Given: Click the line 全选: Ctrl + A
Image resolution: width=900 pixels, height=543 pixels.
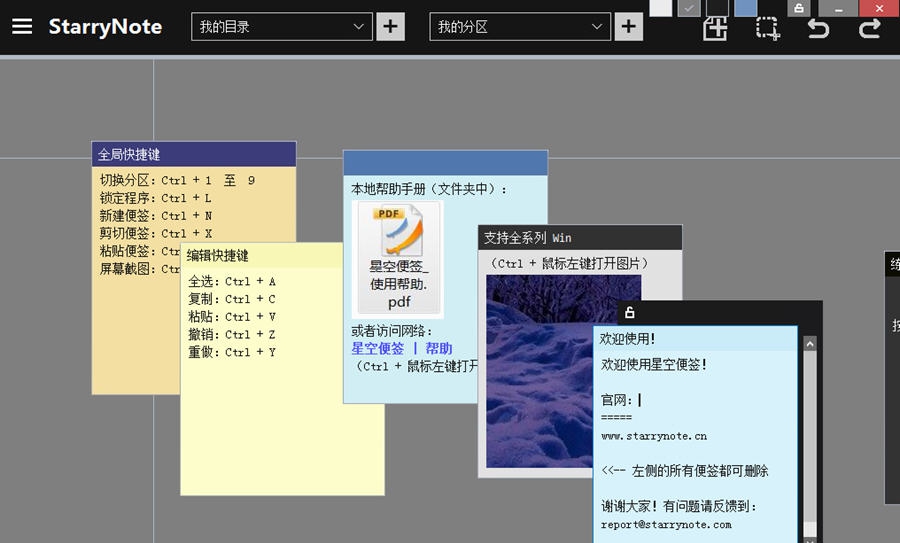Looking at the screenshot, I should 232,281.
